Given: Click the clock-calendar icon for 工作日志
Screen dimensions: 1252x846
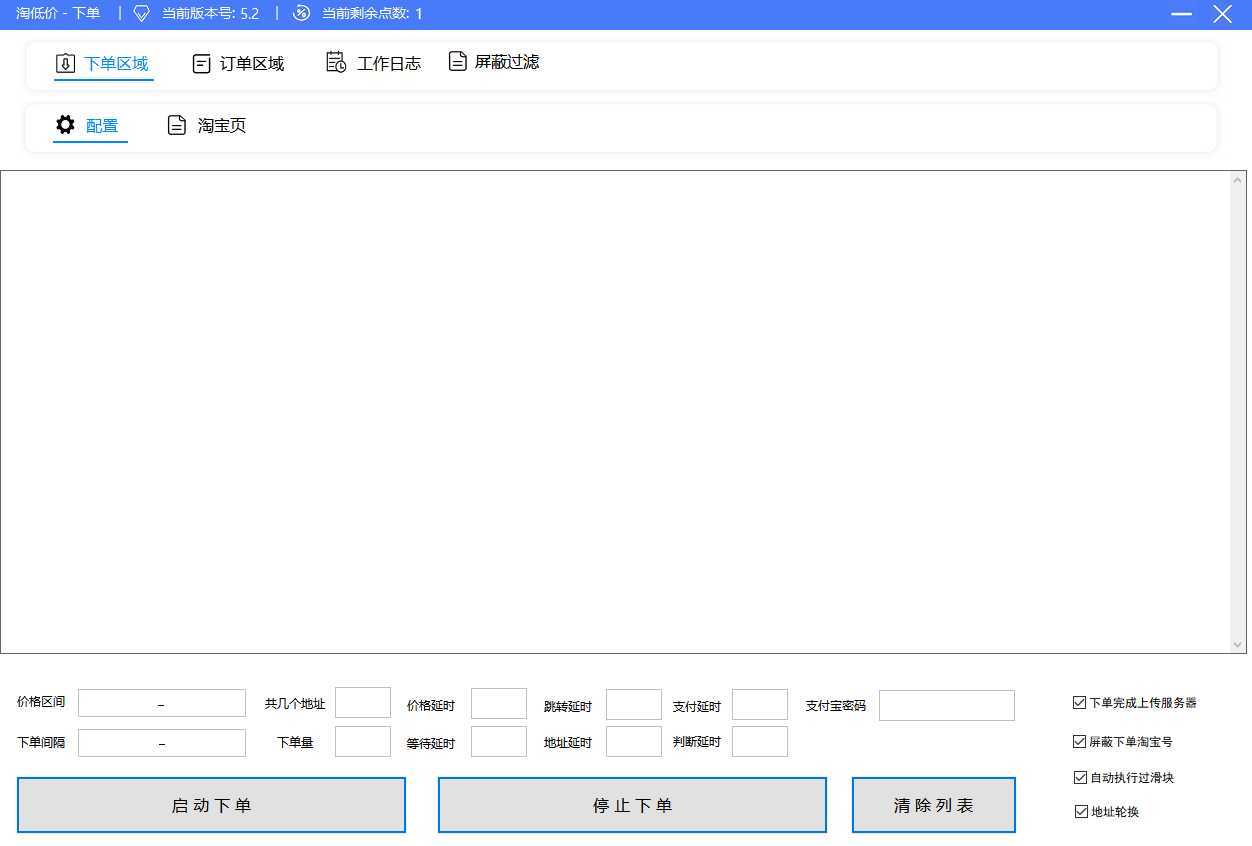Looking at the screenshot, I should point(336,62).
